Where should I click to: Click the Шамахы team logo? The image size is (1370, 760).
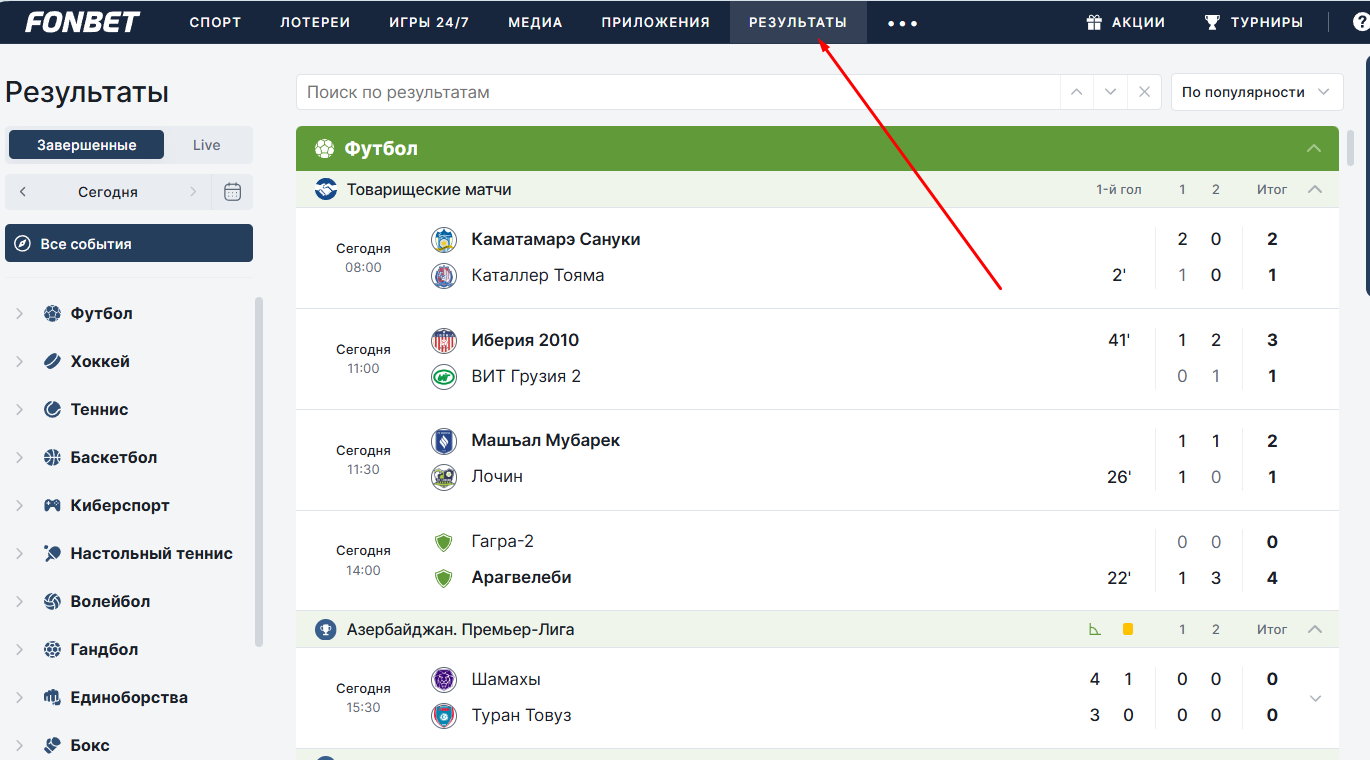pyautogui.click(x=444, y=680)
